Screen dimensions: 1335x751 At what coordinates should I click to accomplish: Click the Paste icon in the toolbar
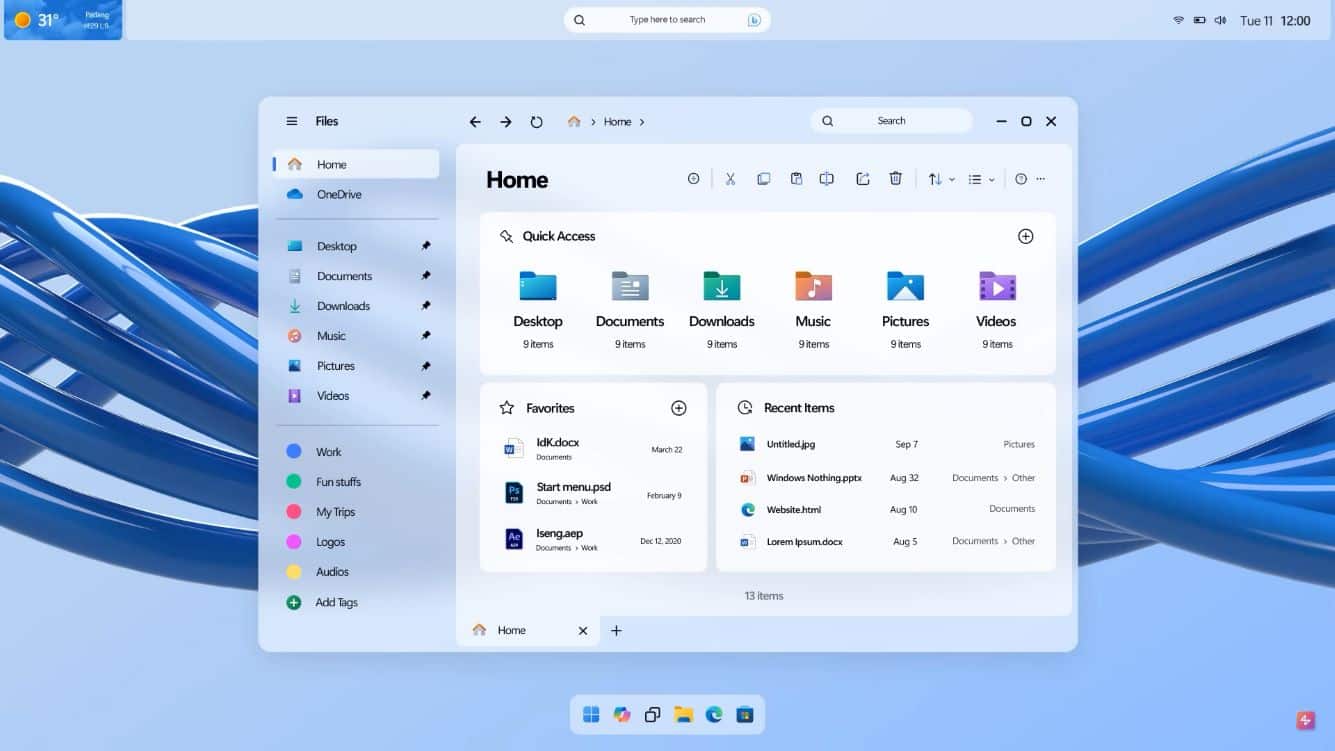796,178
